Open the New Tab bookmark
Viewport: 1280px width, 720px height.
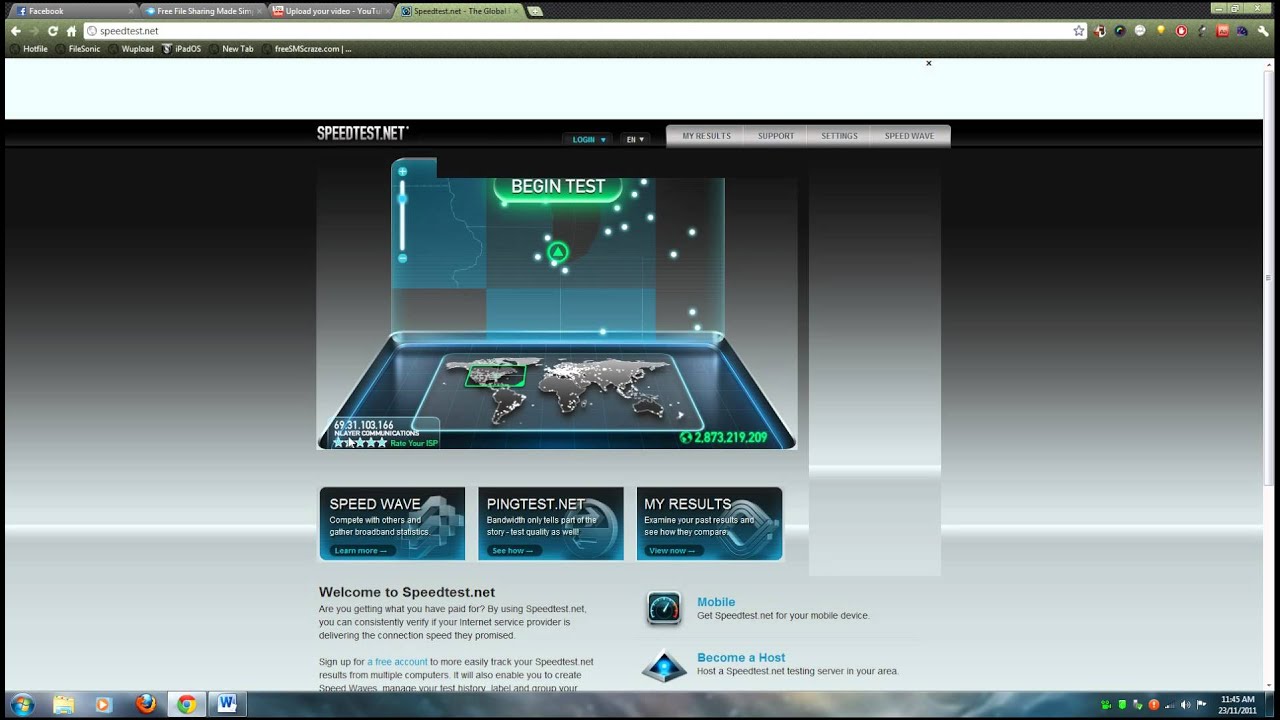pyautogui.click(x=232, y=49)
